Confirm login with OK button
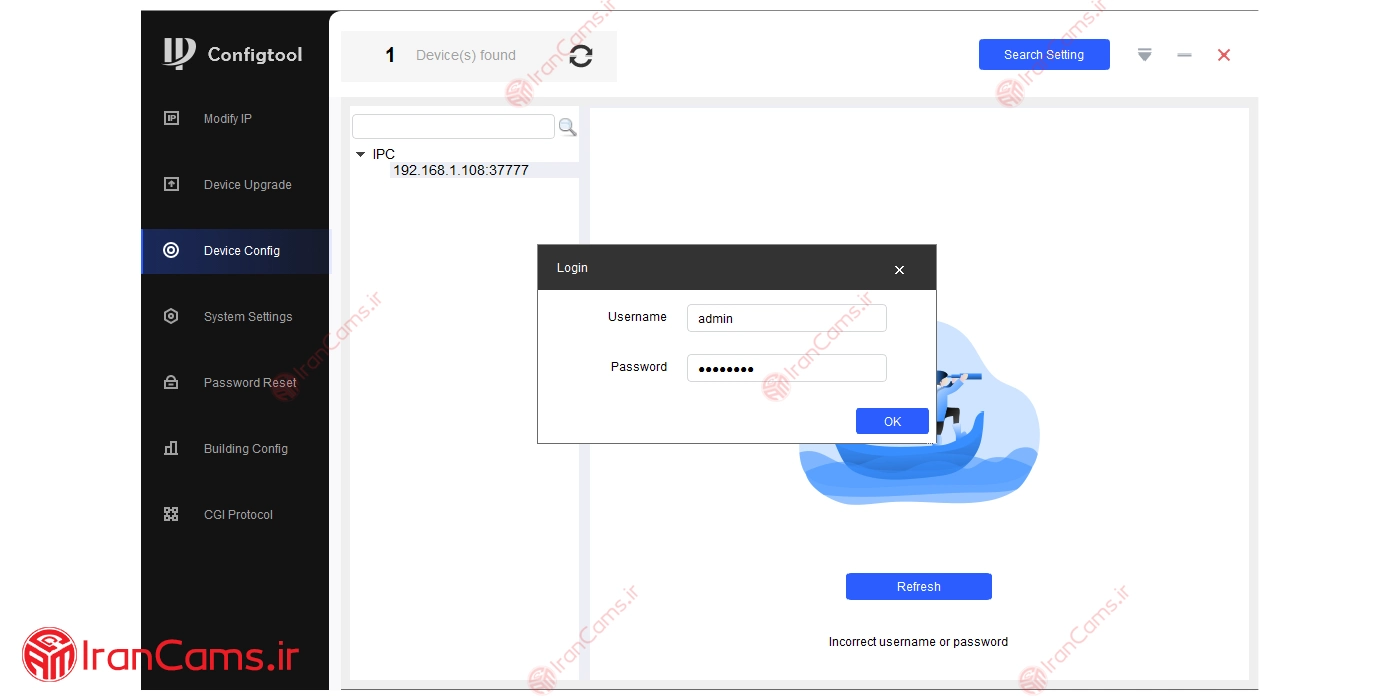1400x700 pixels. pos(892,421)
